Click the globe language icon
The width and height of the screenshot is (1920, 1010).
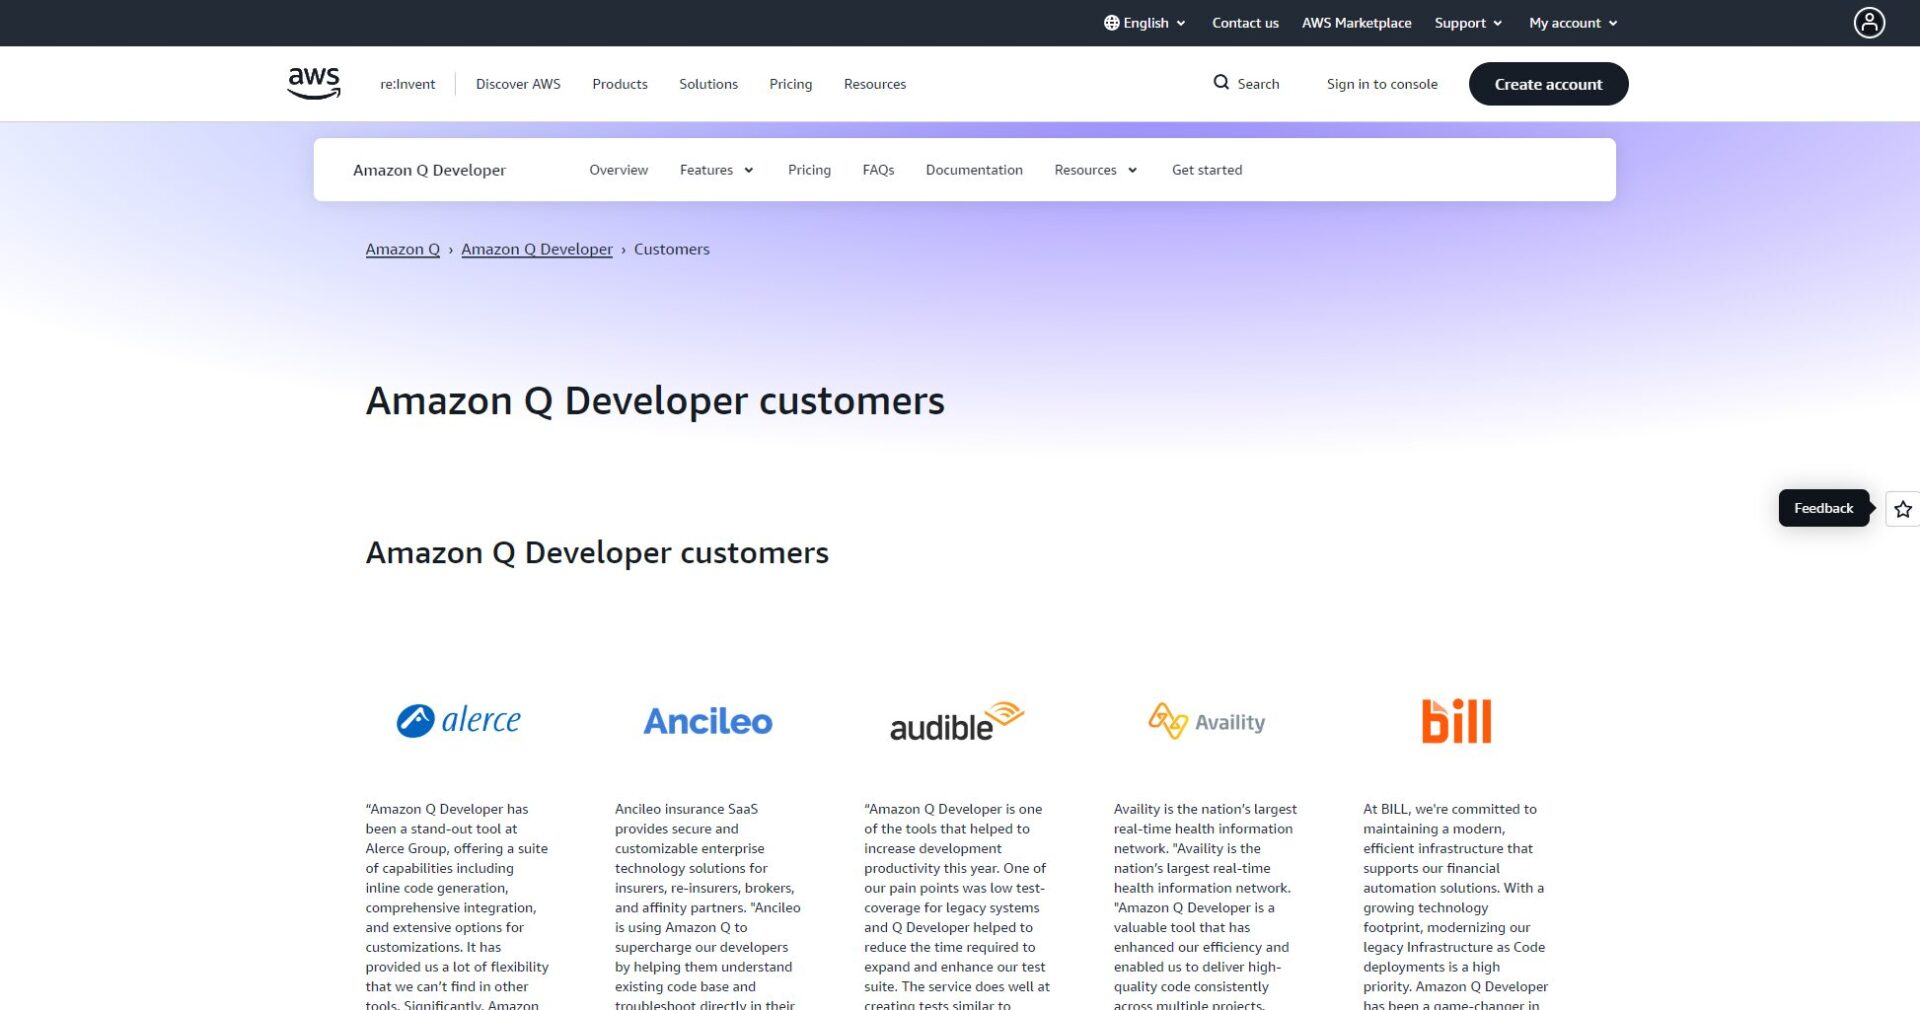1108,22
